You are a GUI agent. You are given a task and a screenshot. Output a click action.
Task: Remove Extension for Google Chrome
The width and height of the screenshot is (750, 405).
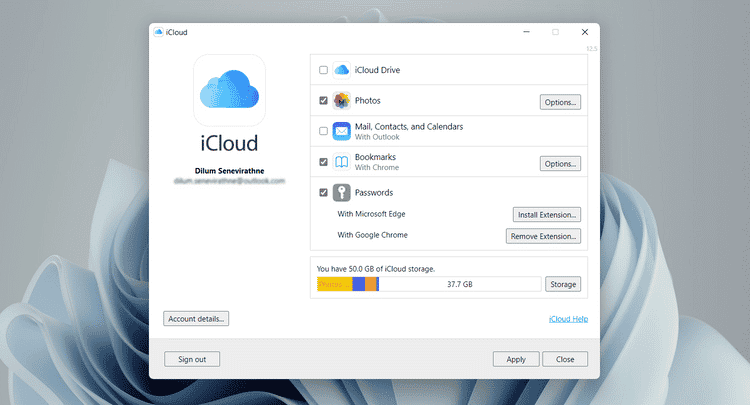point(543,236)
